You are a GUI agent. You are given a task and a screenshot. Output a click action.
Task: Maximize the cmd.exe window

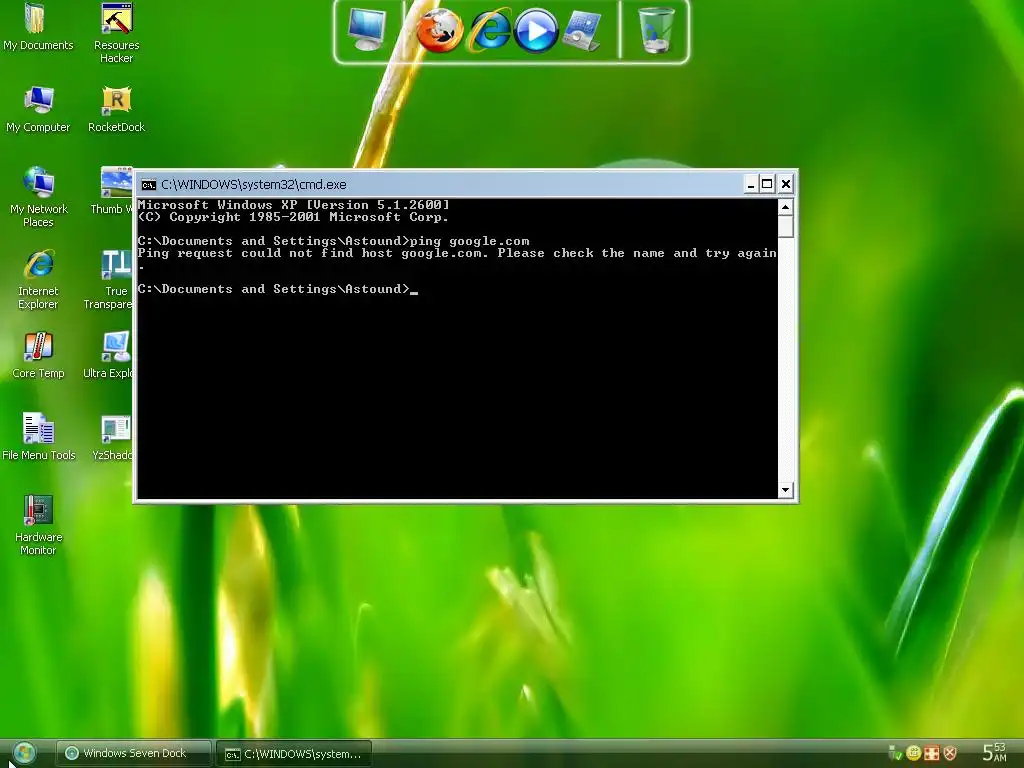point(767,185)
